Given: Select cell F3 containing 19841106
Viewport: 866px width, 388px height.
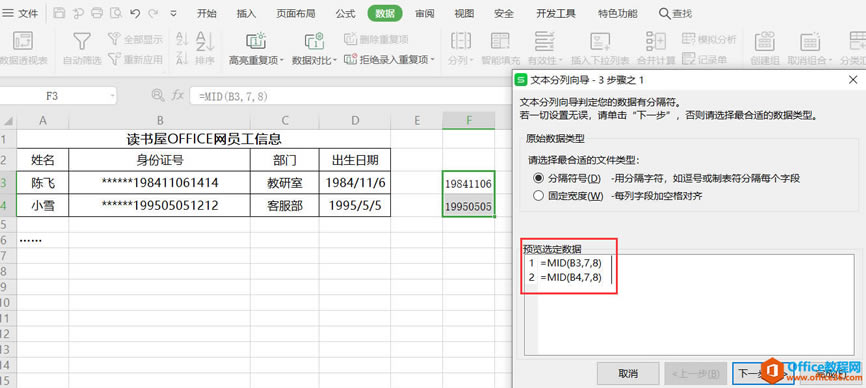Looking at the screenshot, I should [x=468, y=183].
